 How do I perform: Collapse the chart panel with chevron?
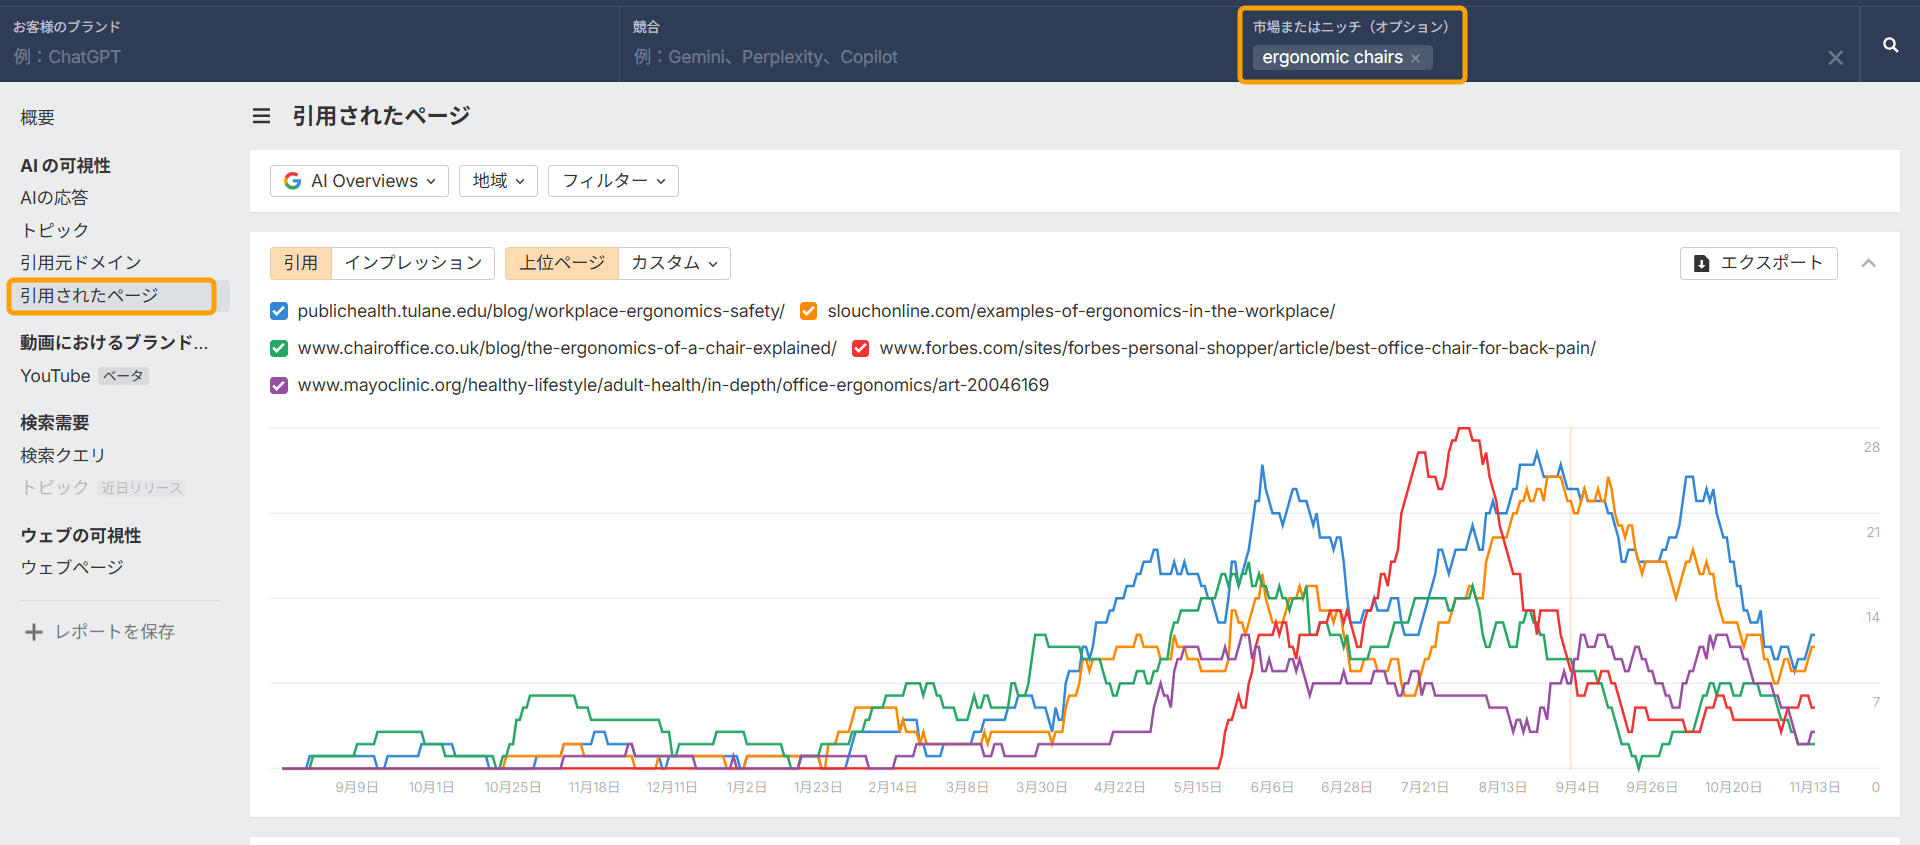1868,263
